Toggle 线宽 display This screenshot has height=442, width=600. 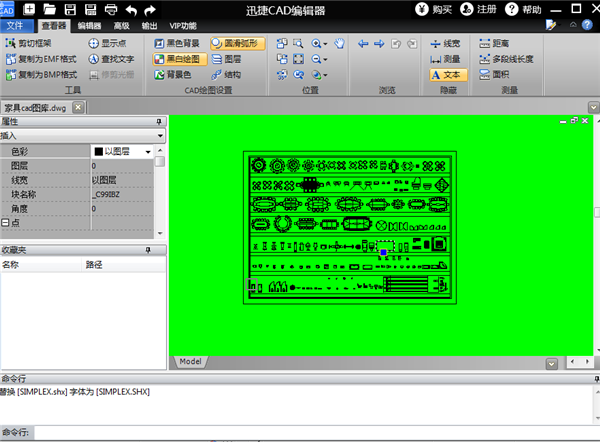click(445, 44)
